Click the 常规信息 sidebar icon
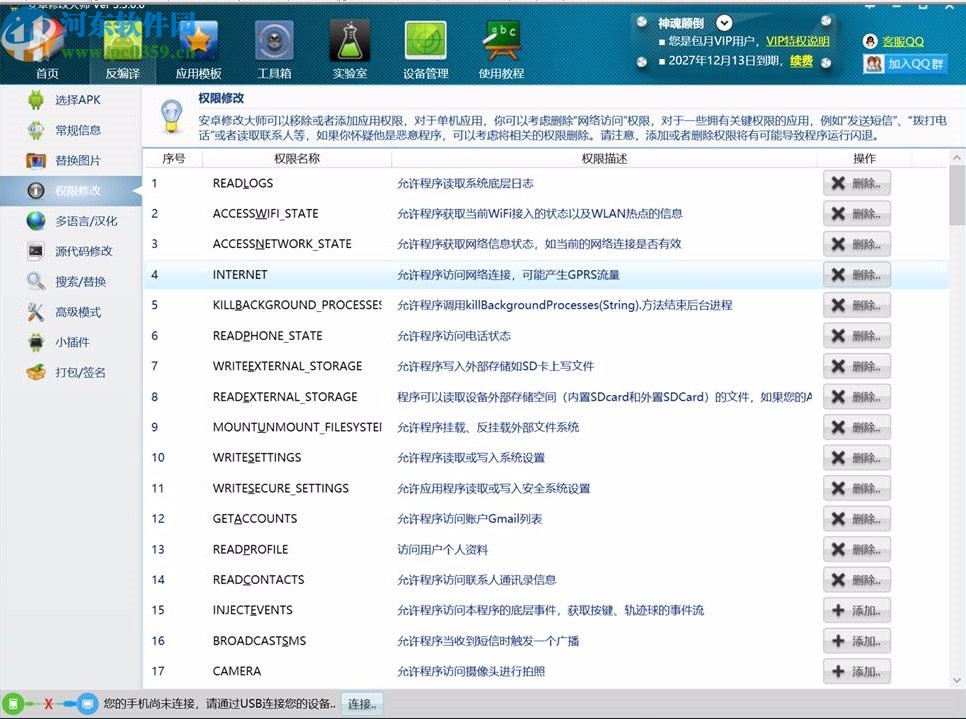The height and width of the screenshot is (719, 966). (36, 130)
